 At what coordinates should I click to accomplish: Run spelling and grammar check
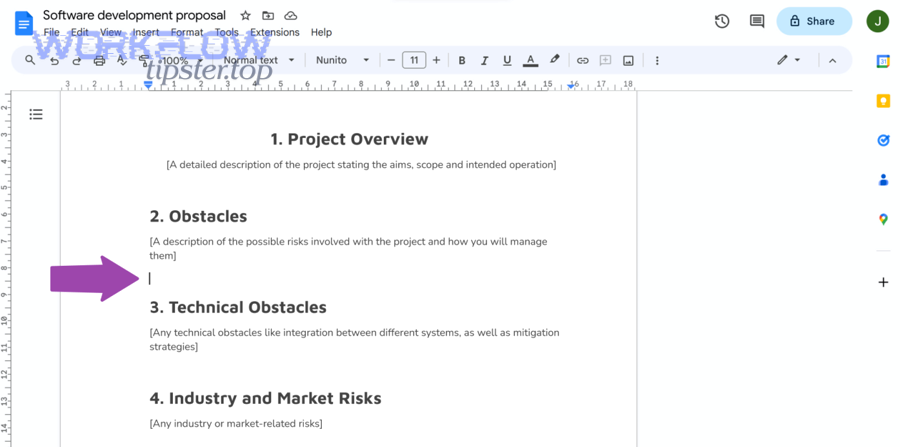coord(122,60)
